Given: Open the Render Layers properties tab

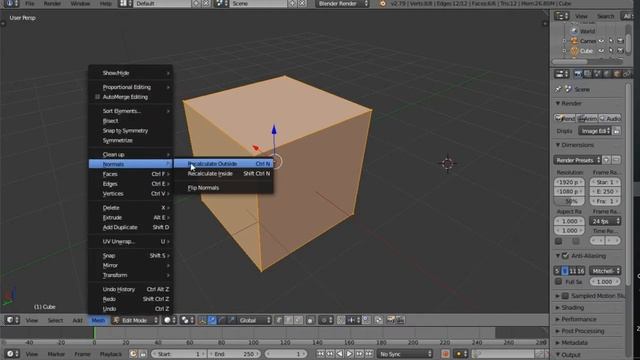Looking at the screenshot, I should coord(587,74).
